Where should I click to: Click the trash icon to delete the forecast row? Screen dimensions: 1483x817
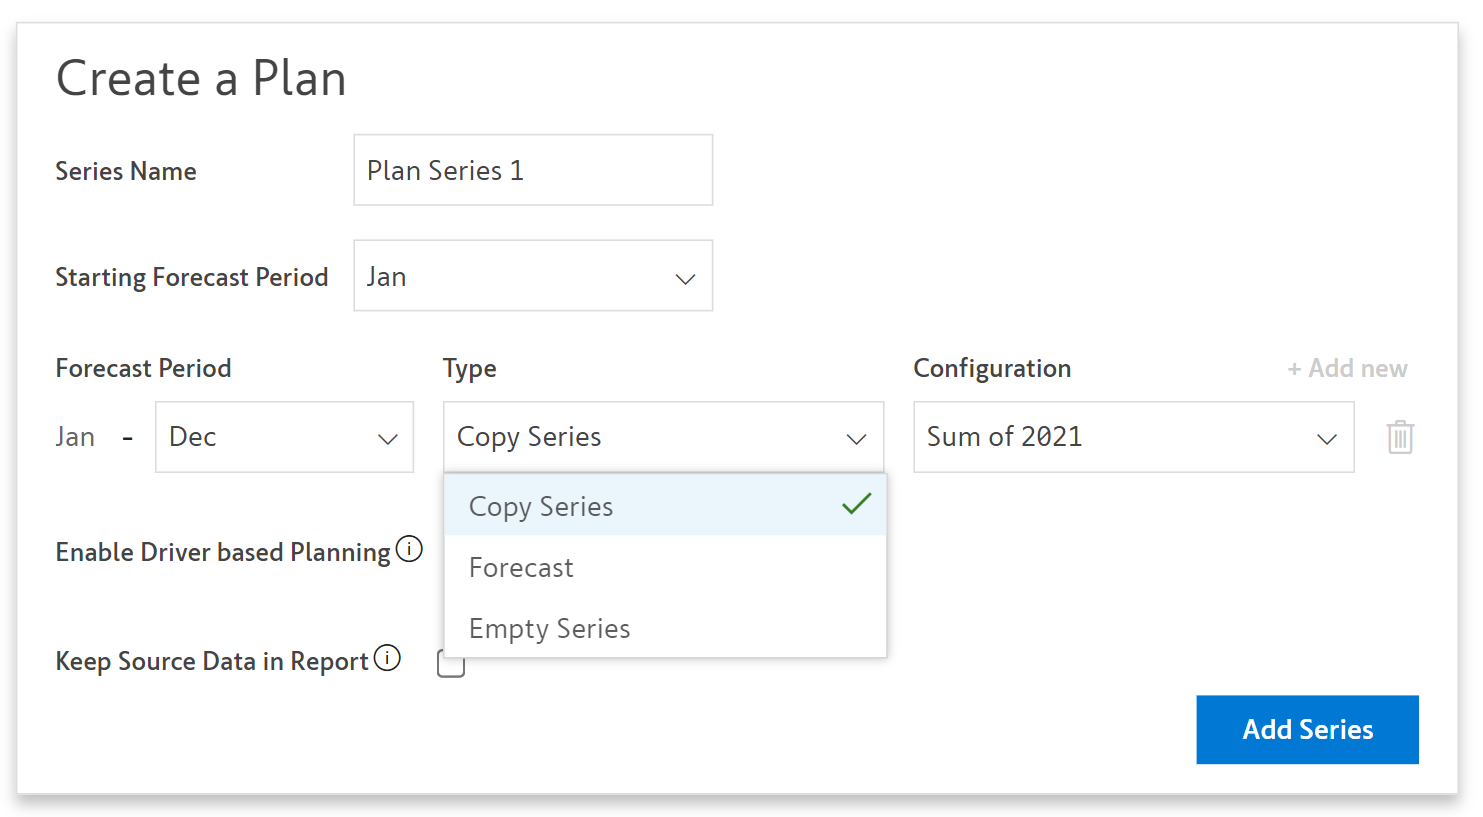pyautogui.click(x=1400, y=437)
